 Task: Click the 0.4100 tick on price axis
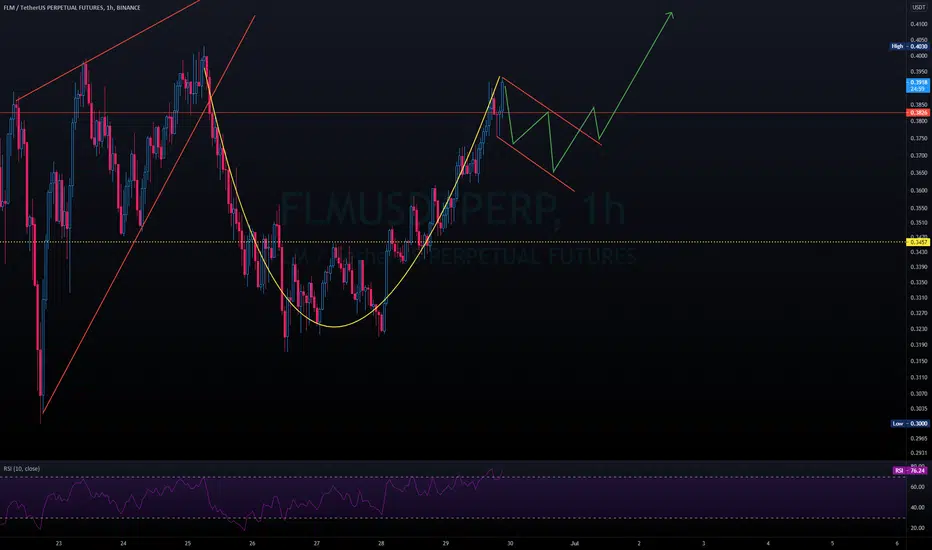pos(919,24)
